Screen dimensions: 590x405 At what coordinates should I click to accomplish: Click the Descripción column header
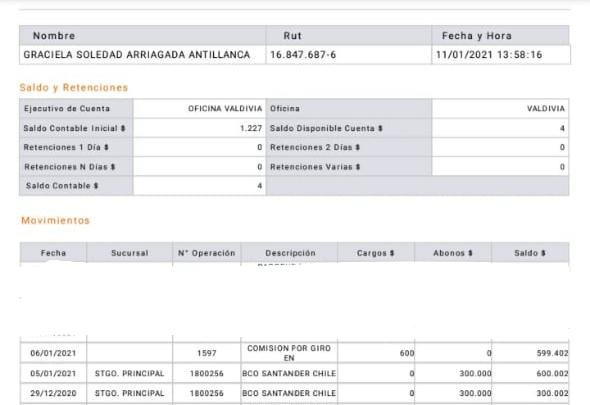pyautogui.click(x=290, y=253)
